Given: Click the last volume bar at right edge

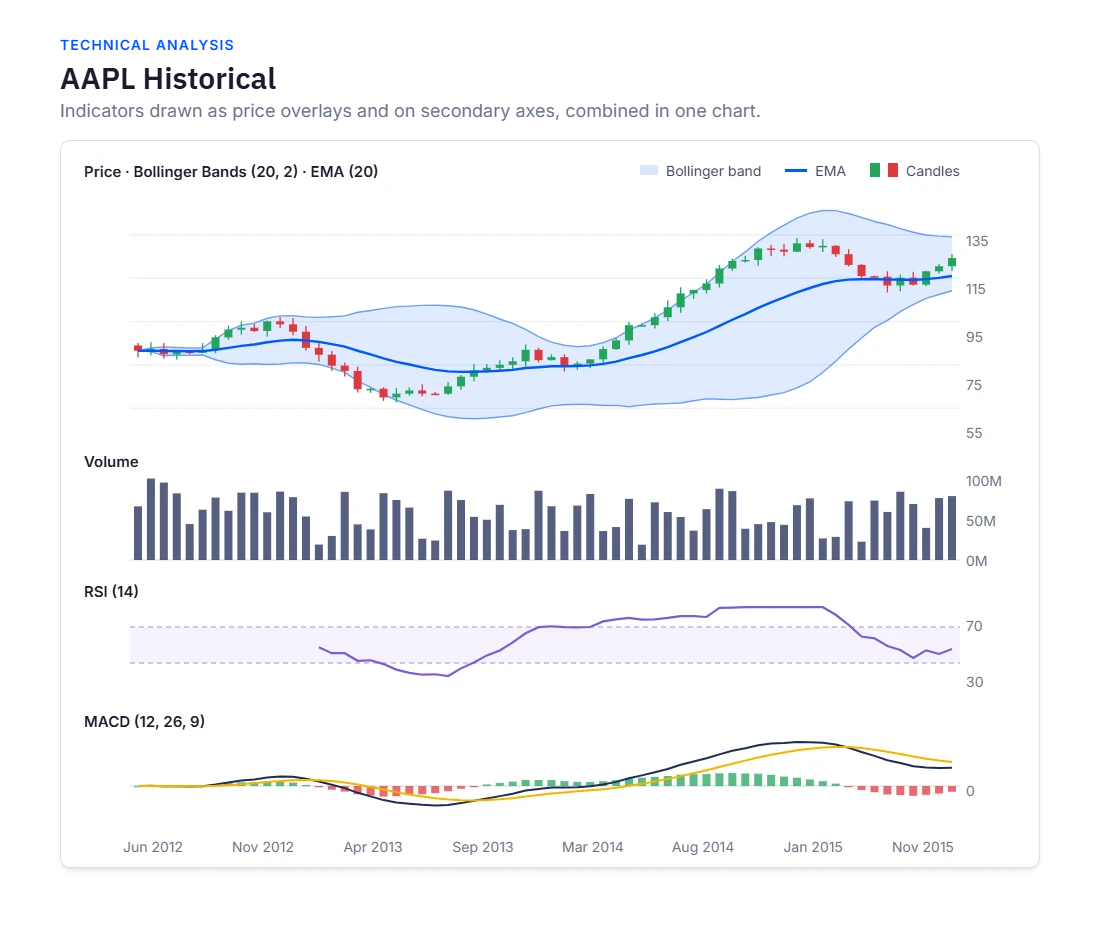Looking at the screenshot, I should pyautogui.click(x=952, y=528).
